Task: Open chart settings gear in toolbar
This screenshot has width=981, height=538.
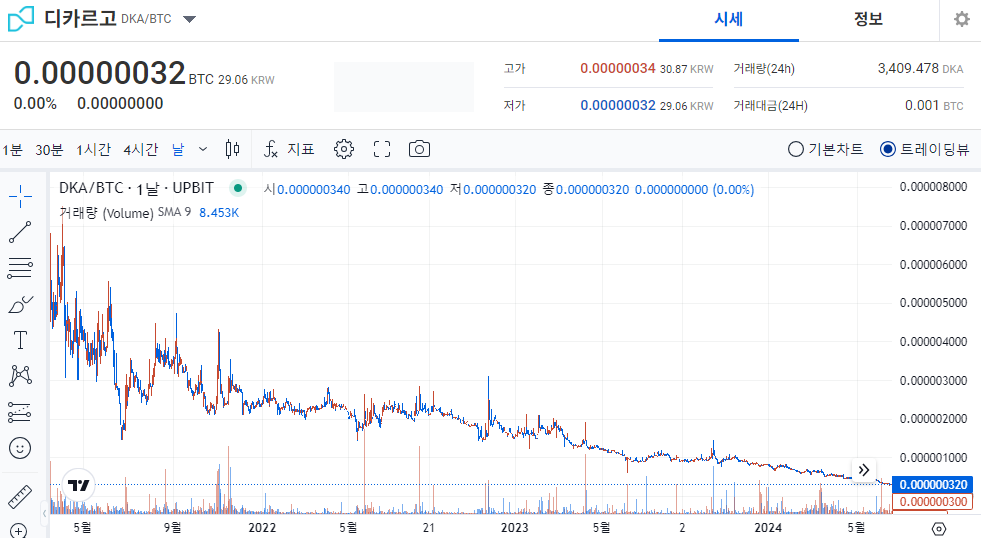Action: (343, 149)
